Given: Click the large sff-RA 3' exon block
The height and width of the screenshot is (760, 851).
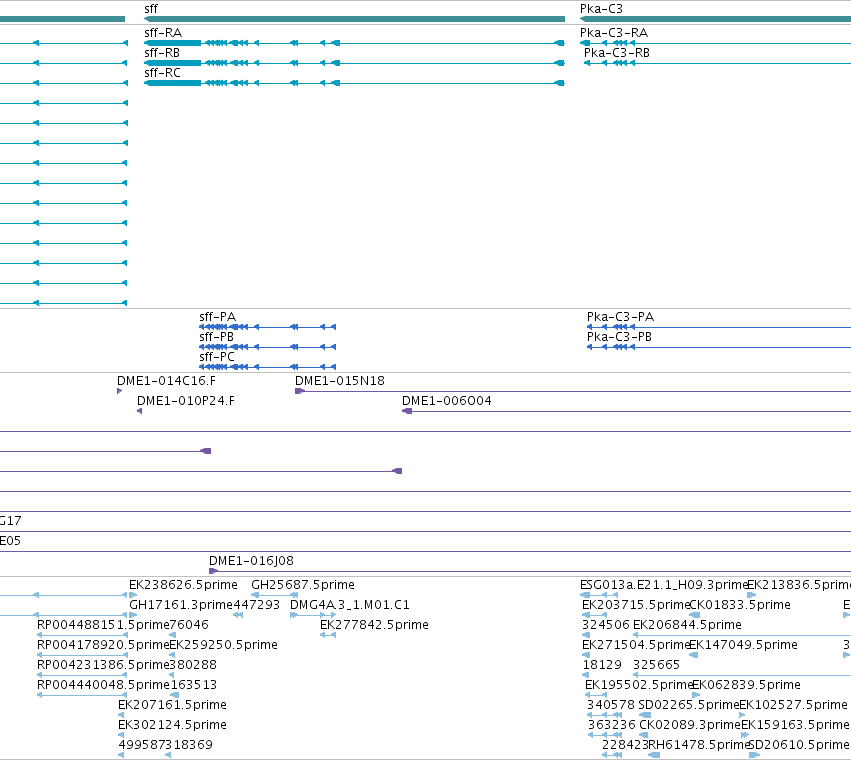Looking at the screenshot, I should 173,43.
